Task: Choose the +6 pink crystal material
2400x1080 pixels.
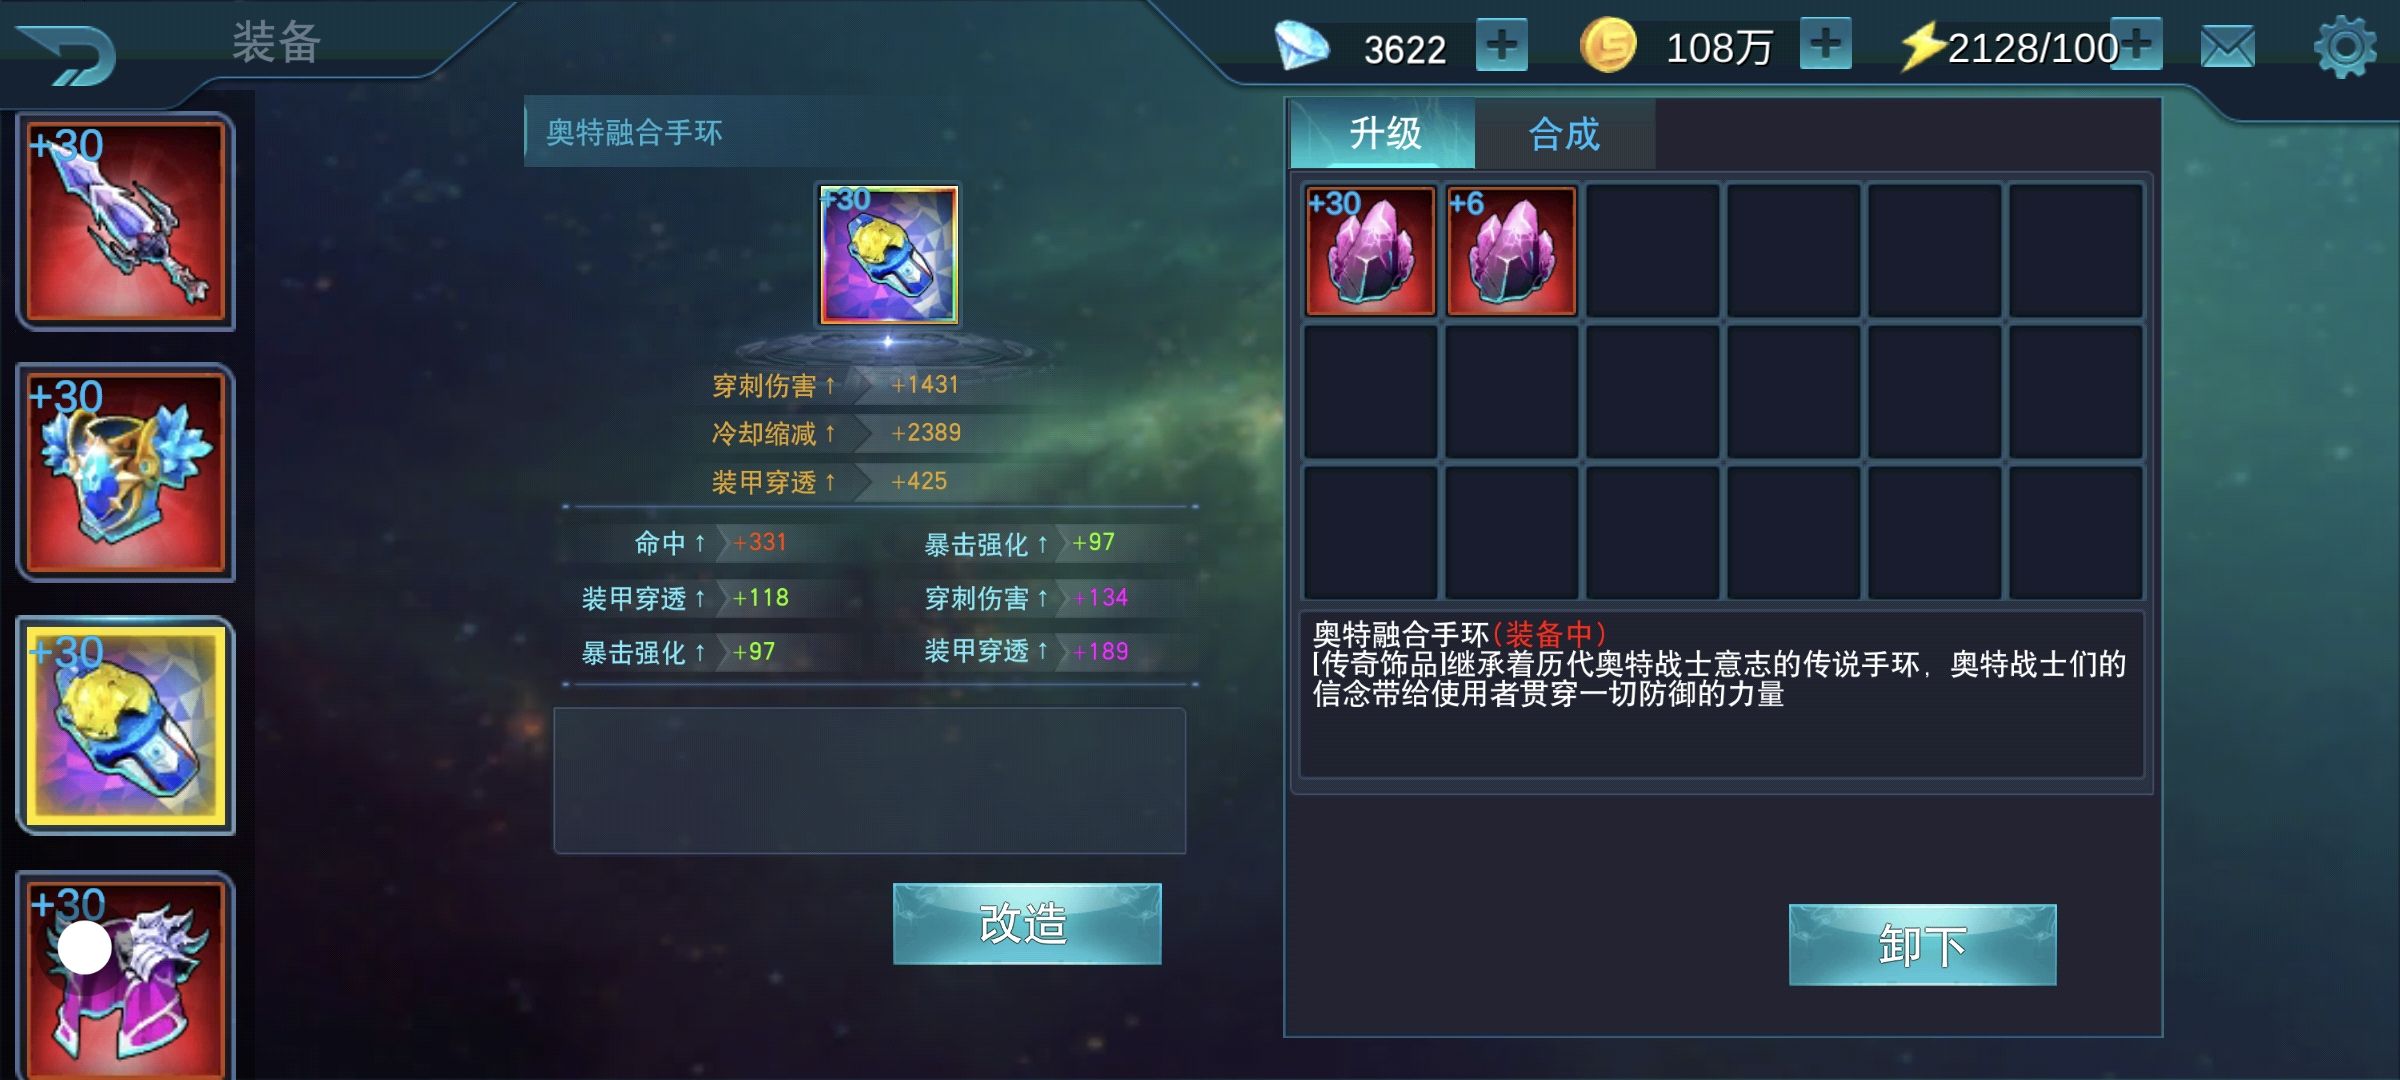Action: [1511, 250]
